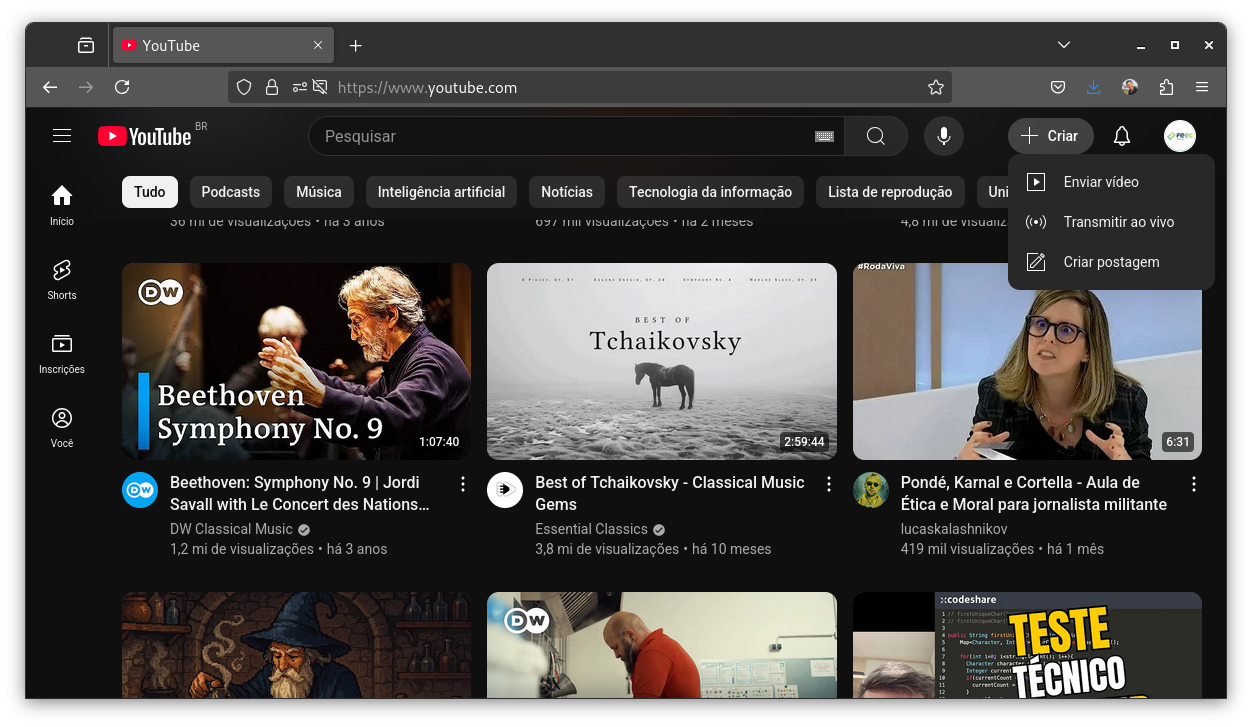Go to Início in the sidebar
The image size is (1252, 727).
click(62, 205)
